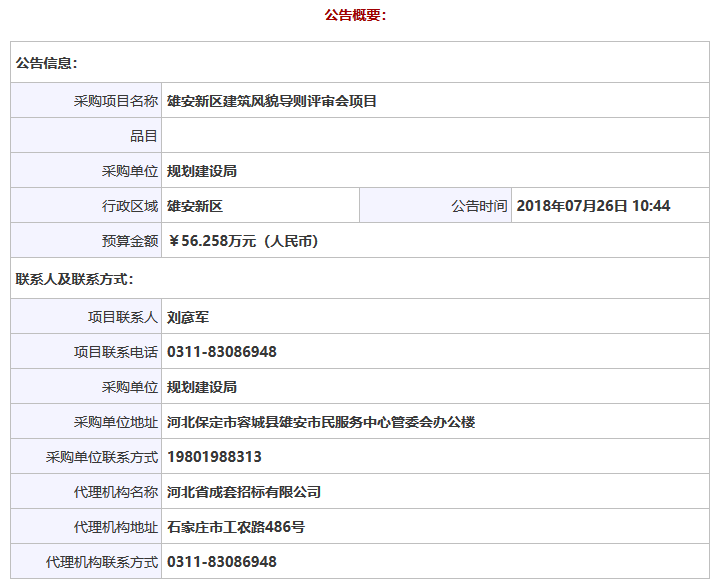The width and height of the screenshot is (720, 588).
Task: Select project name 雄安新区建筑风貌导则评审会项目
Action: pos(272,101)
